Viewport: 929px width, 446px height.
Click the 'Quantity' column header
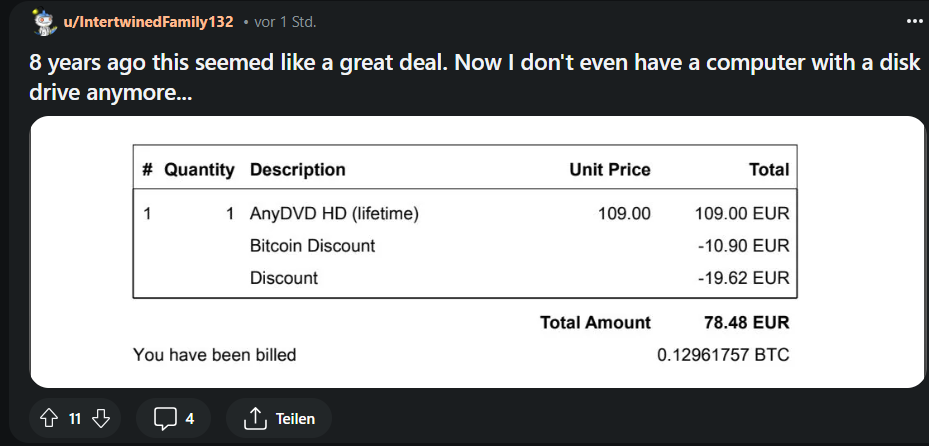pyautogui.click(x=199, y=170)
